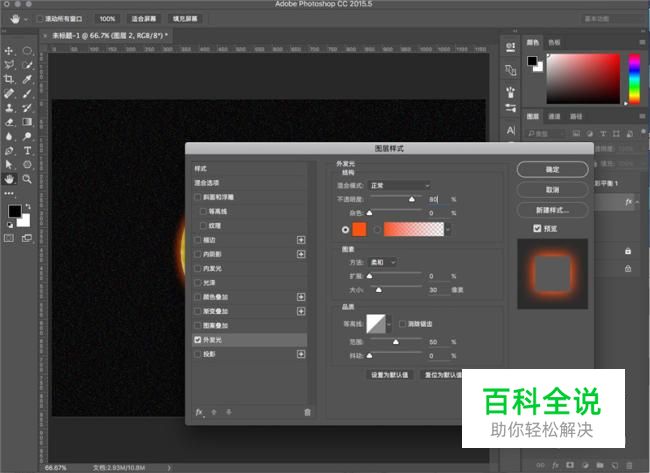Select the solid color glow radio button
The image size is (650, 473).
345,229
